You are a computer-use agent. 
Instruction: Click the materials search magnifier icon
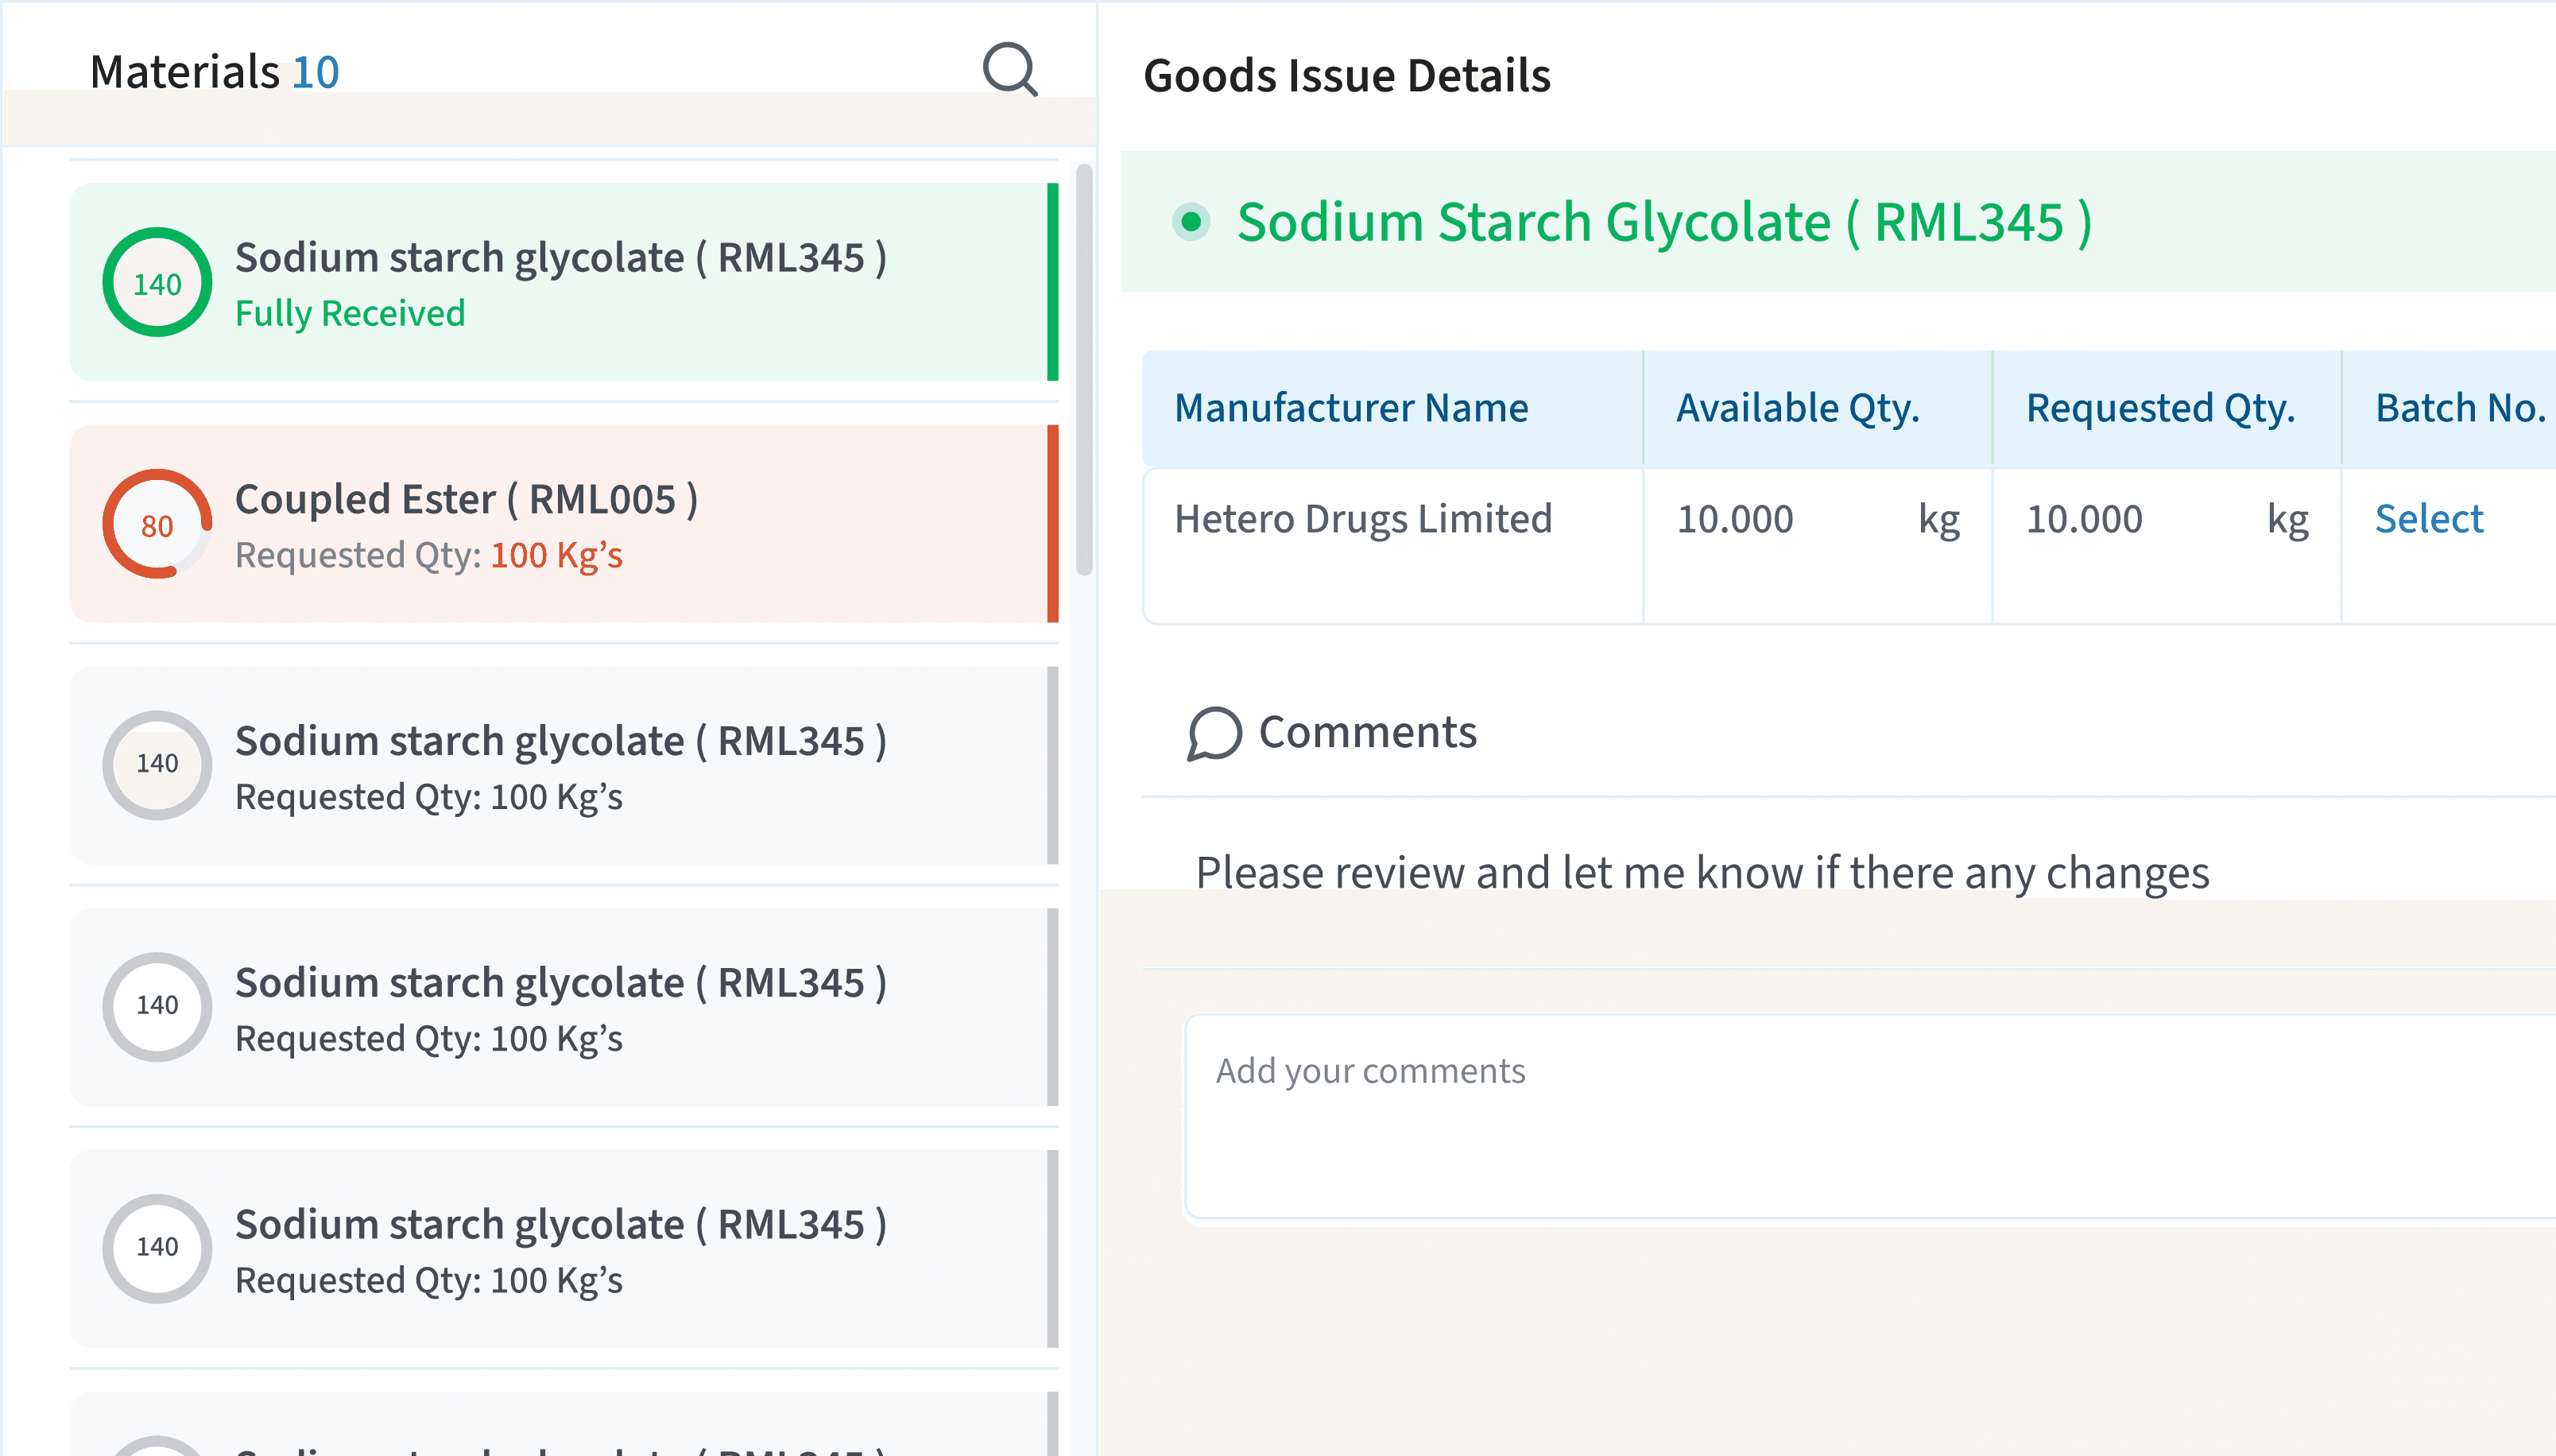point(1009,70)
